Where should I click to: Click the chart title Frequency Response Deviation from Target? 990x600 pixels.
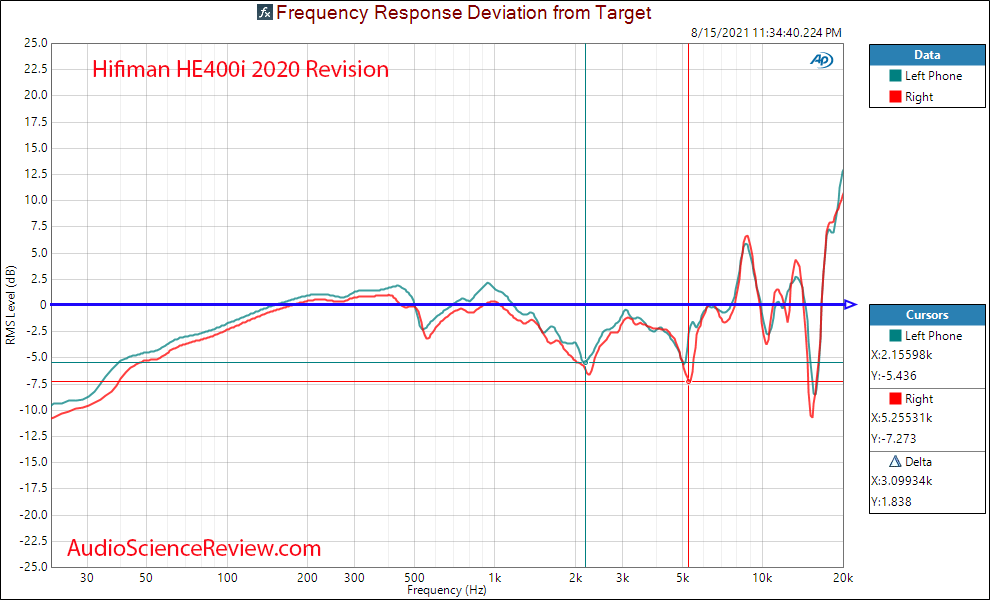tap(463, 13)
